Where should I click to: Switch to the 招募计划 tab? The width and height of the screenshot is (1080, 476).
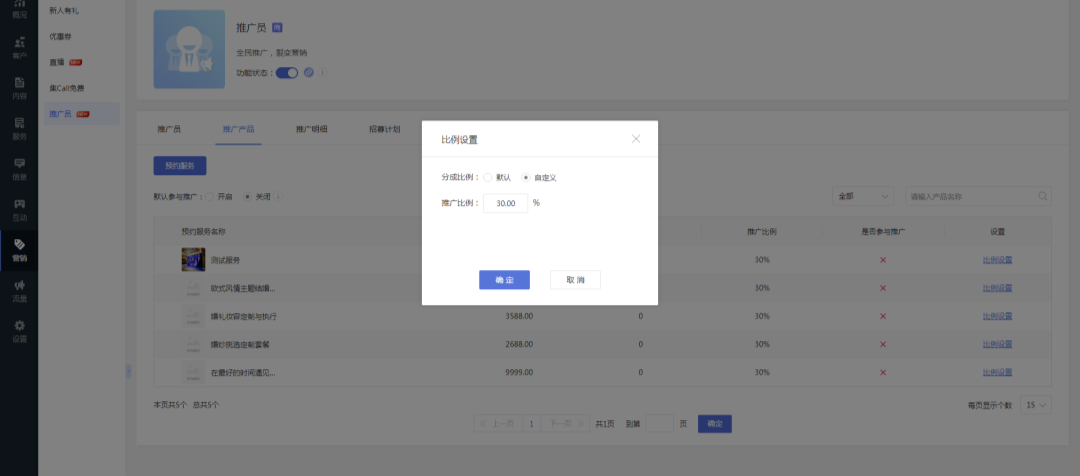(x=384, y=129)
